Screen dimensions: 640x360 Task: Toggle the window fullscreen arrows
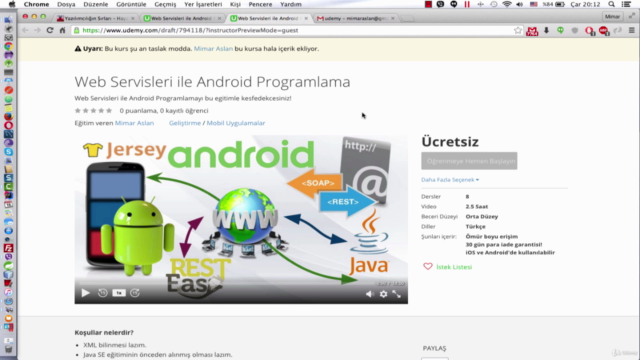632,16
